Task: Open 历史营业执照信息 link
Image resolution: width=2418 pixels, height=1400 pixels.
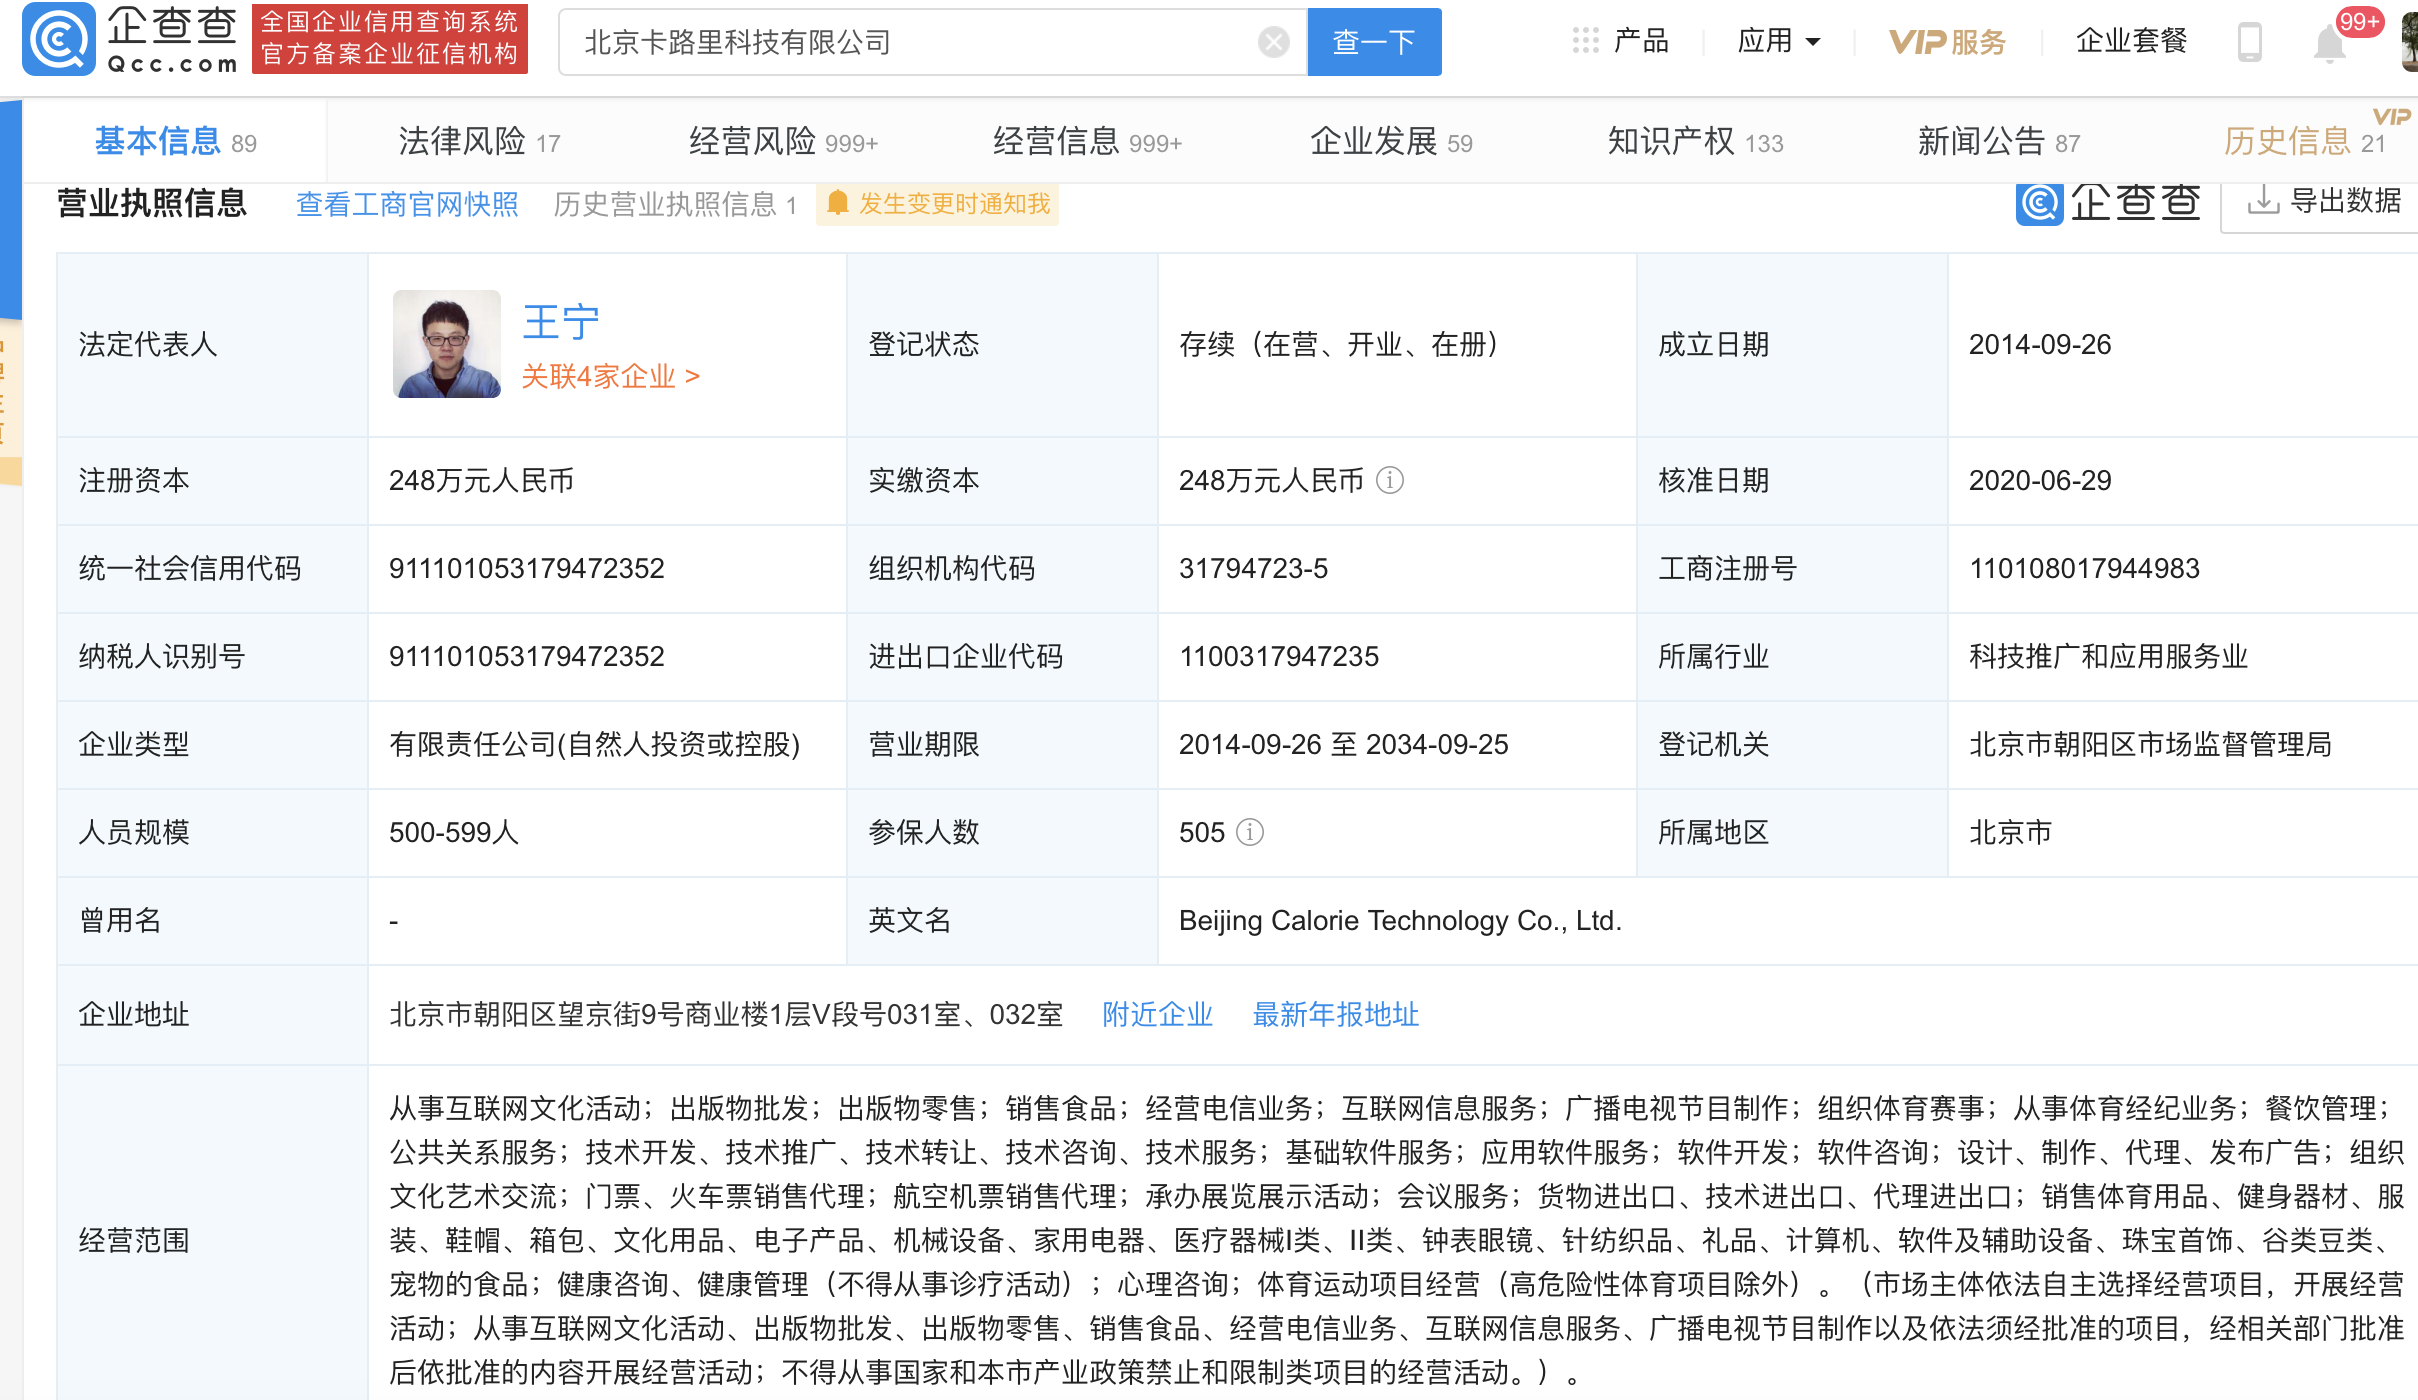Action: [x=675, y=204]
